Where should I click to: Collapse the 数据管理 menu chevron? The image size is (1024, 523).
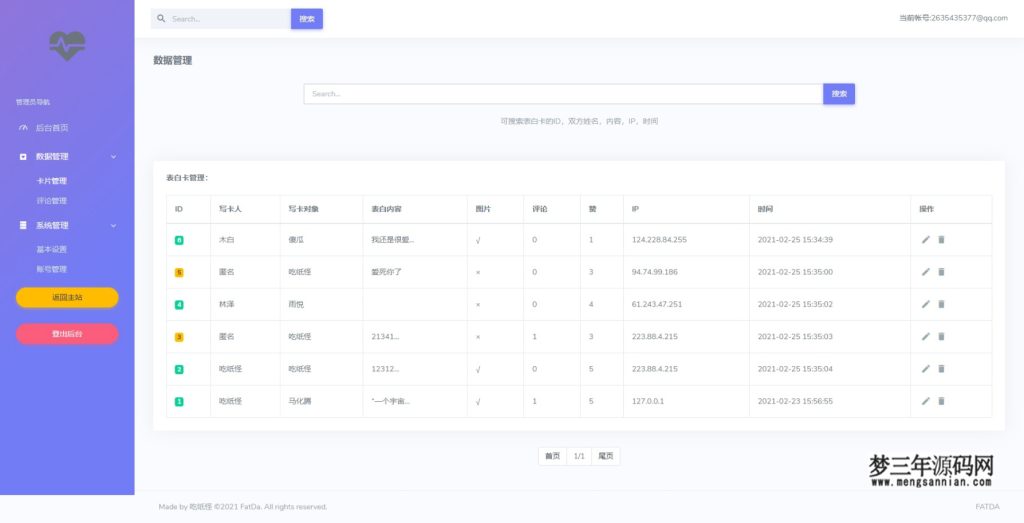point(114,157)
